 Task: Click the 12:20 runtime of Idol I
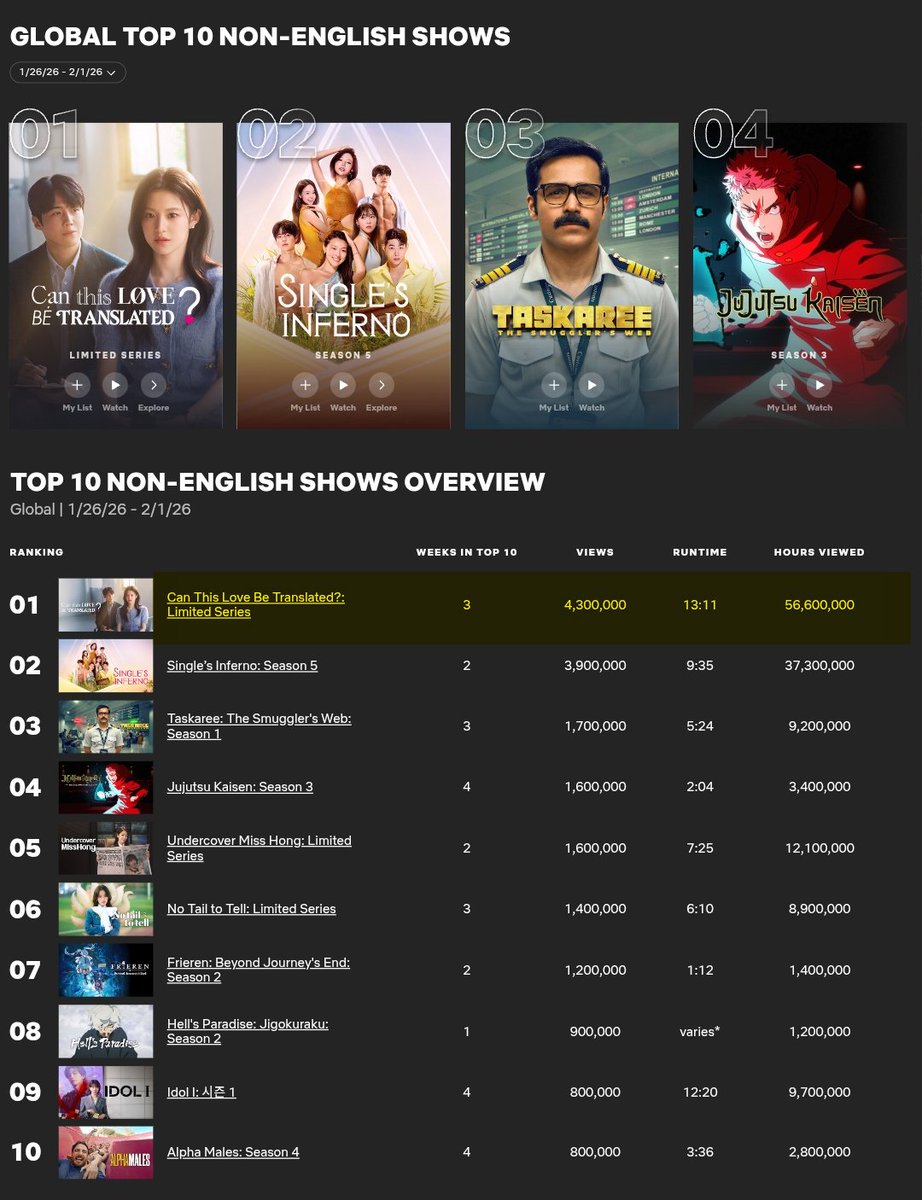coord(700,1092)
